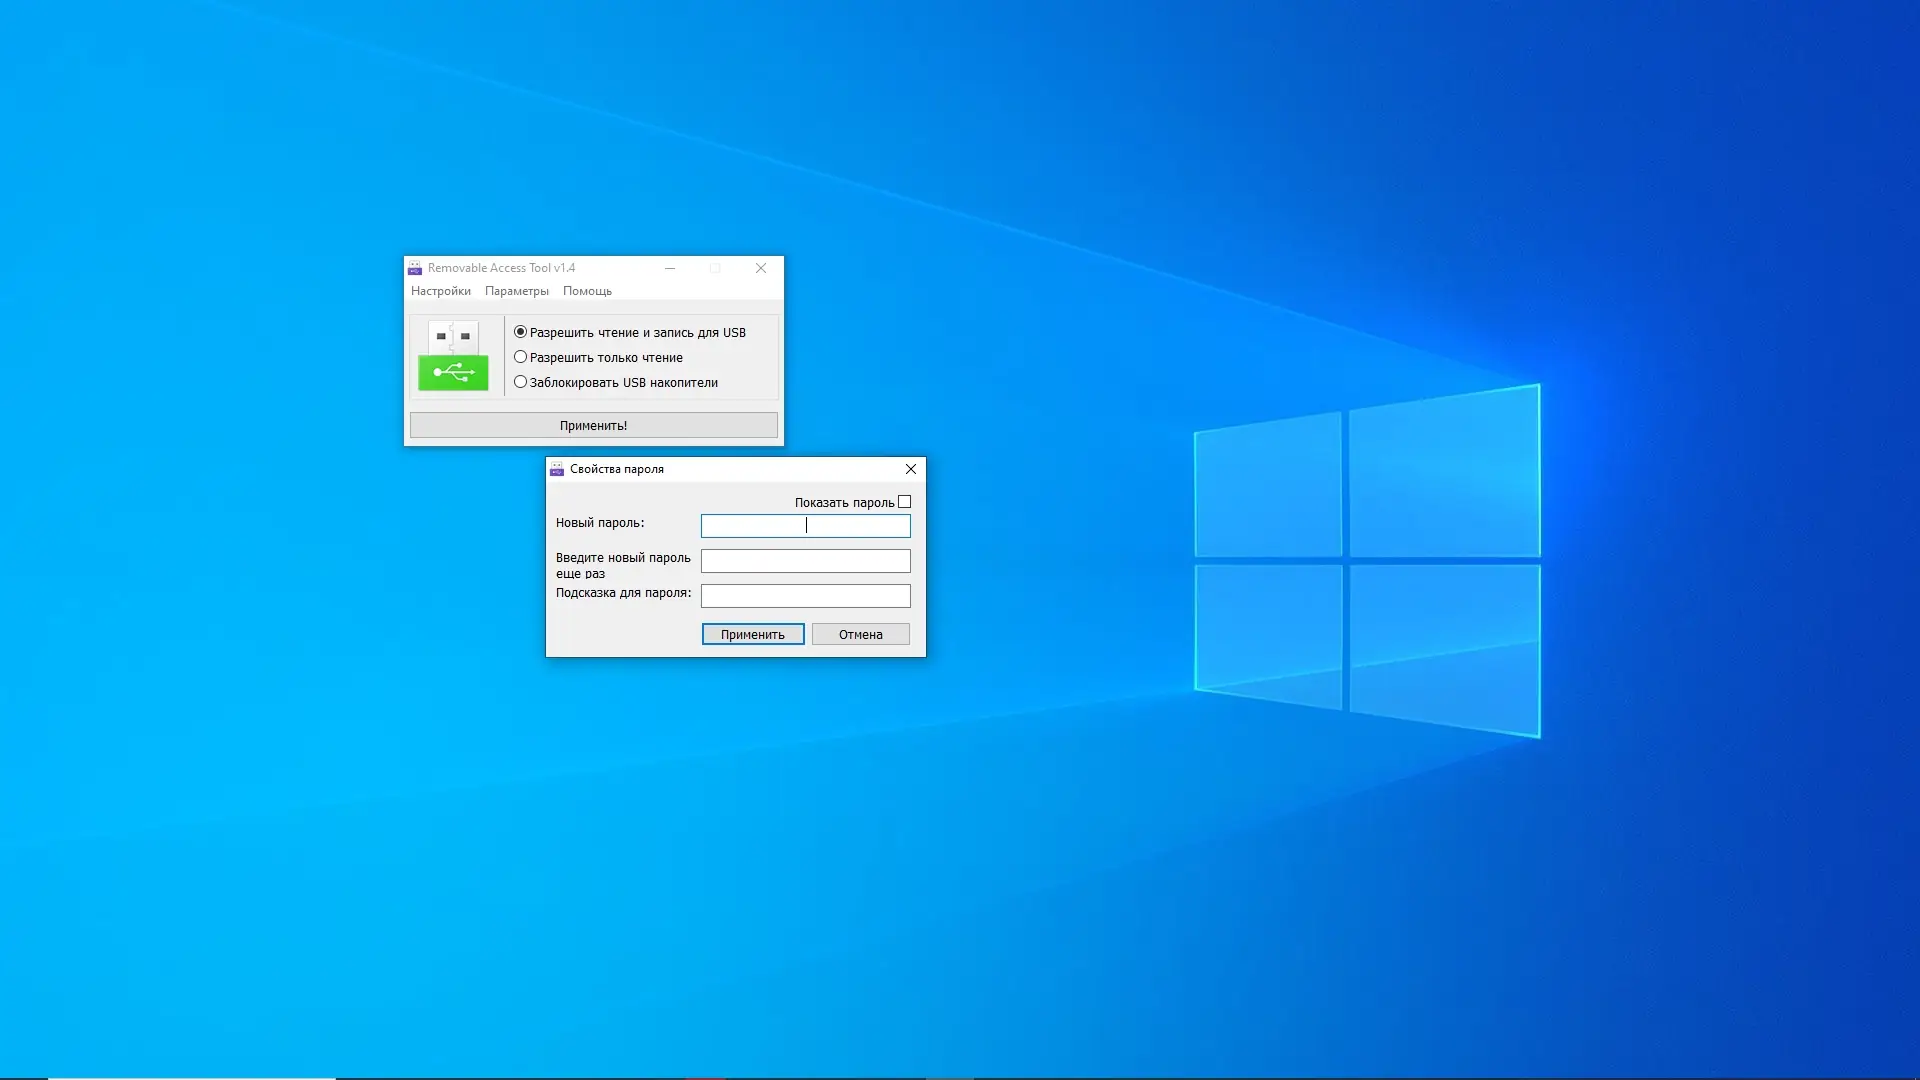This screenshot has height=1080, width=1920.
Task: Click the greyed-out maximize button of the main window
Action: [x=715, y=268]
